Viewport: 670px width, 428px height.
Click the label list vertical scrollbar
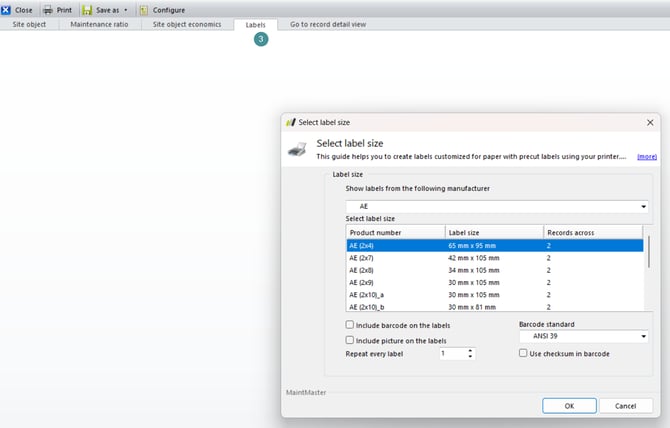pyautogui.click(x=648, y=260)
